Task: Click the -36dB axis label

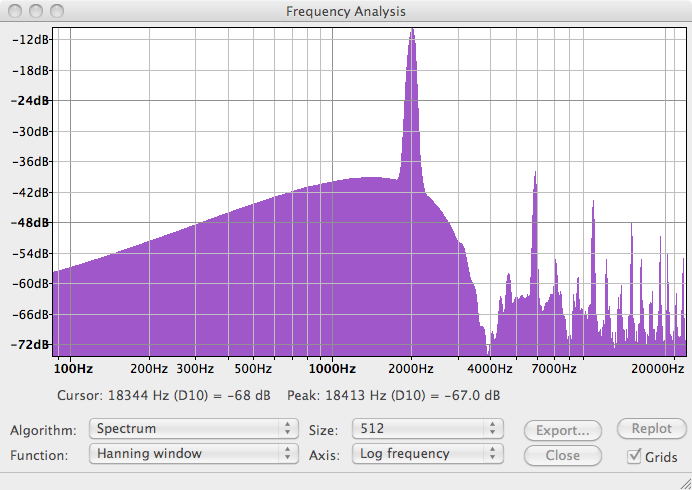Action: tap(30, 162)
